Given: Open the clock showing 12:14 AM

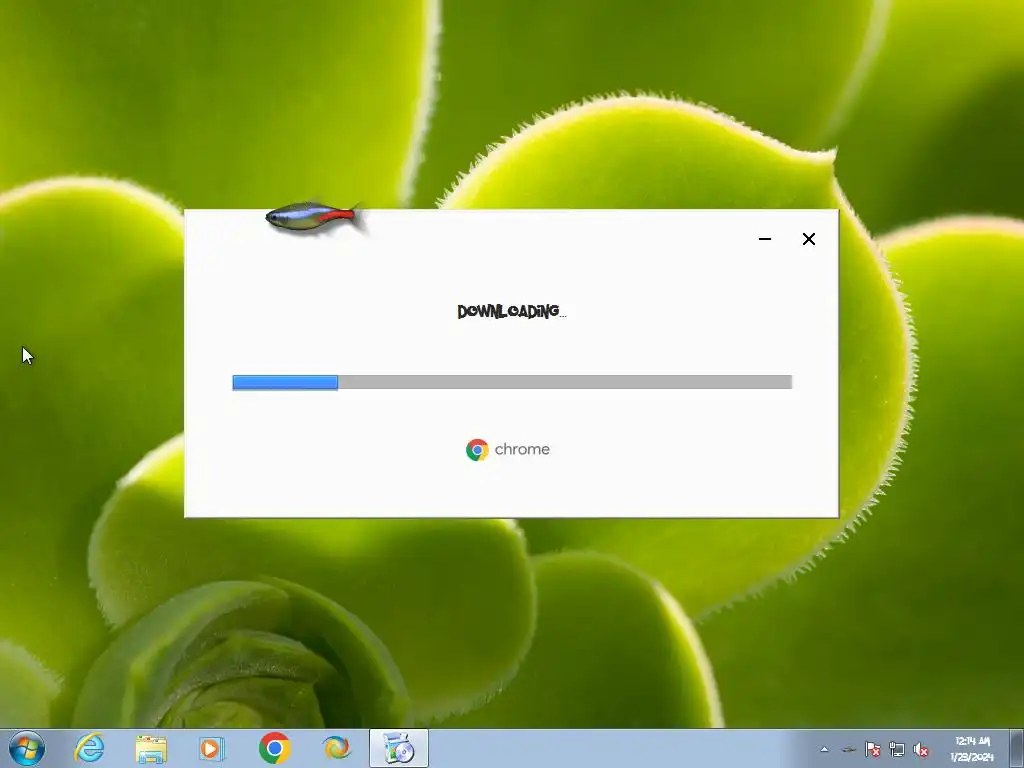Looking at the screenshot, I should [x=972, y=748].
